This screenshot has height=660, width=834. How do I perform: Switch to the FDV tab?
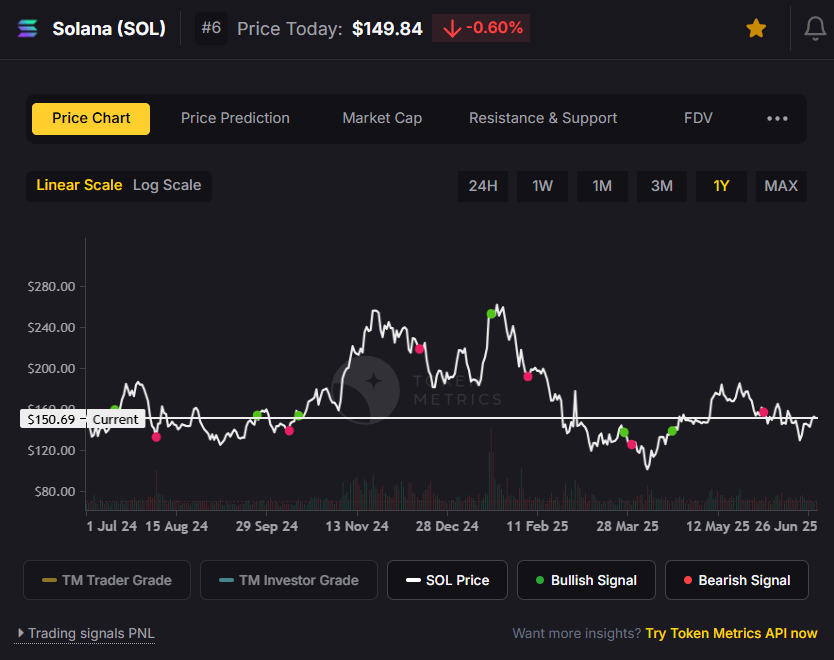tap(698, 118)
